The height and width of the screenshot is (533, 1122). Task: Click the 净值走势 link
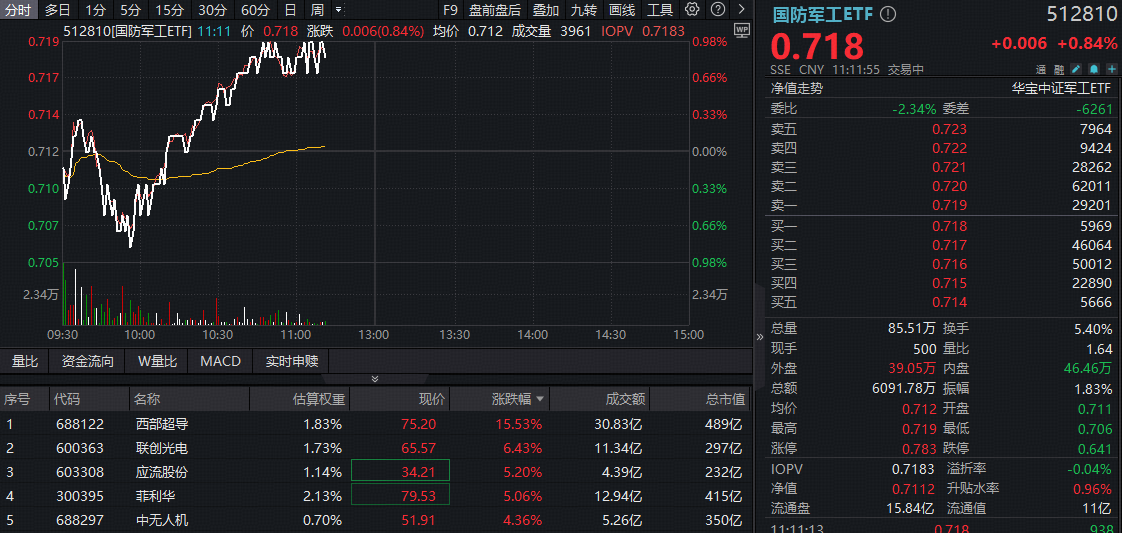[x=796, y=88]
